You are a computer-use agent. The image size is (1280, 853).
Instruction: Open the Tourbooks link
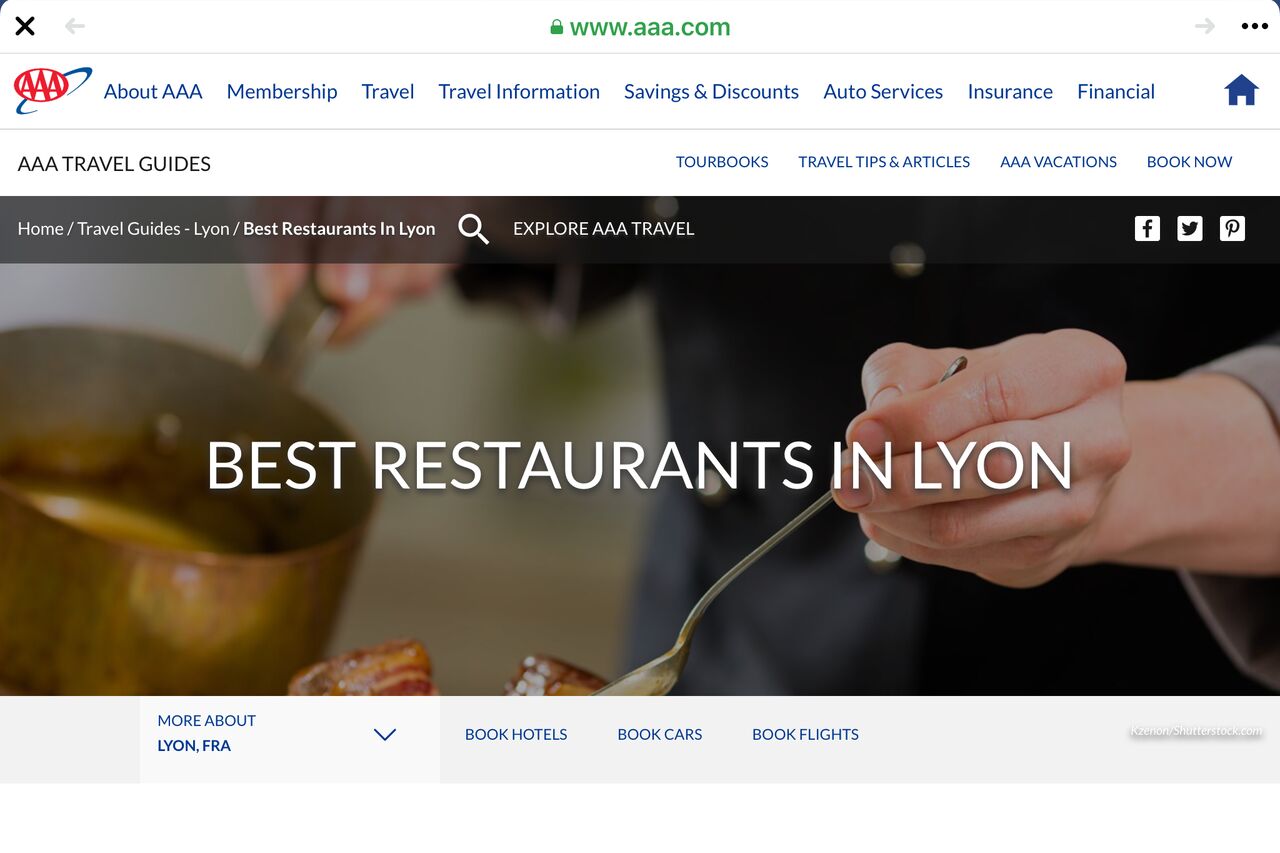pyautogui.click(x=722, y=162)
